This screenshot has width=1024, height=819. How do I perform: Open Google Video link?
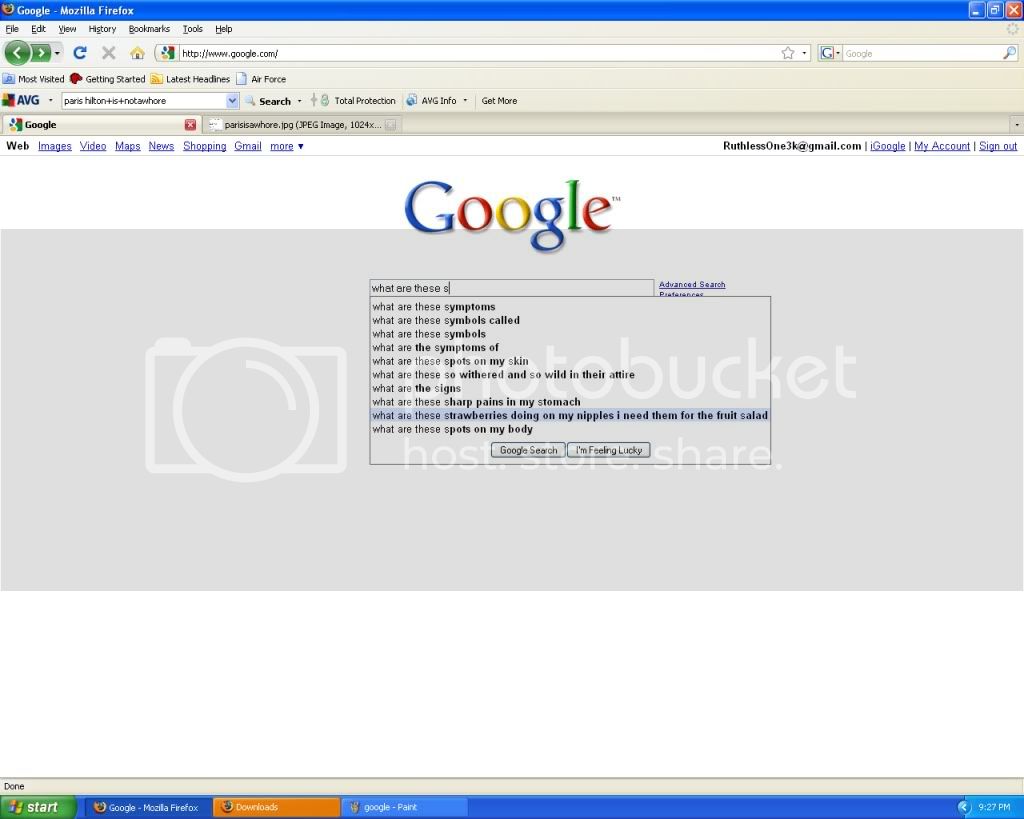(93, 146)
